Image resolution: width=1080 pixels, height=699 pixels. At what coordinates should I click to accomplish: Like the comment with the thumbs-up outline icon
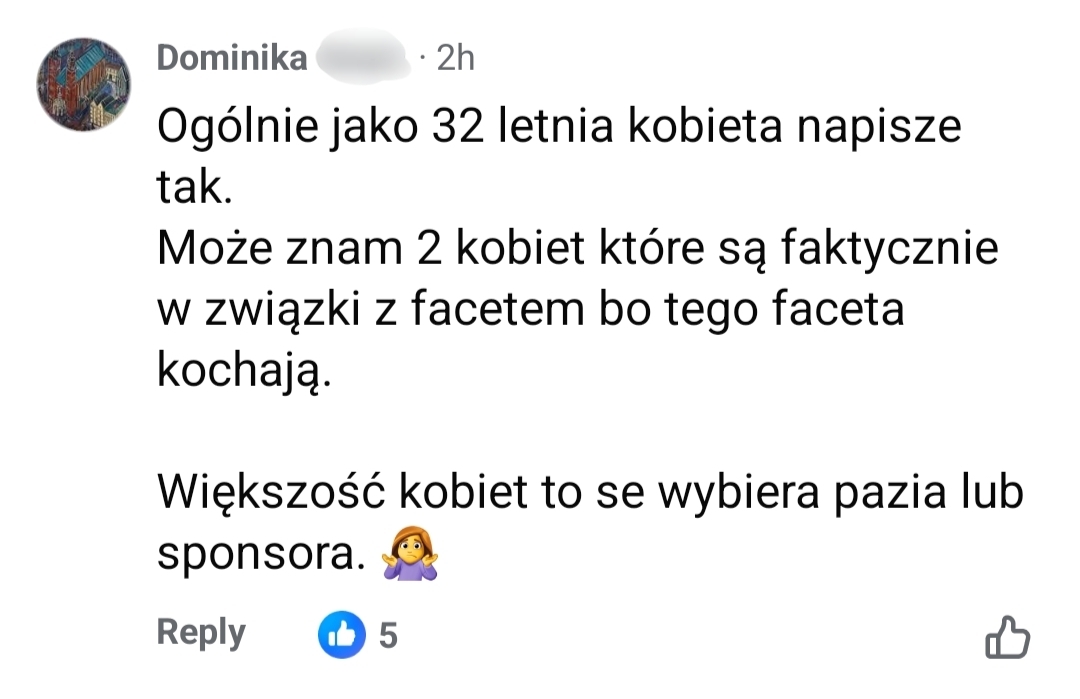click(1007, 636)
